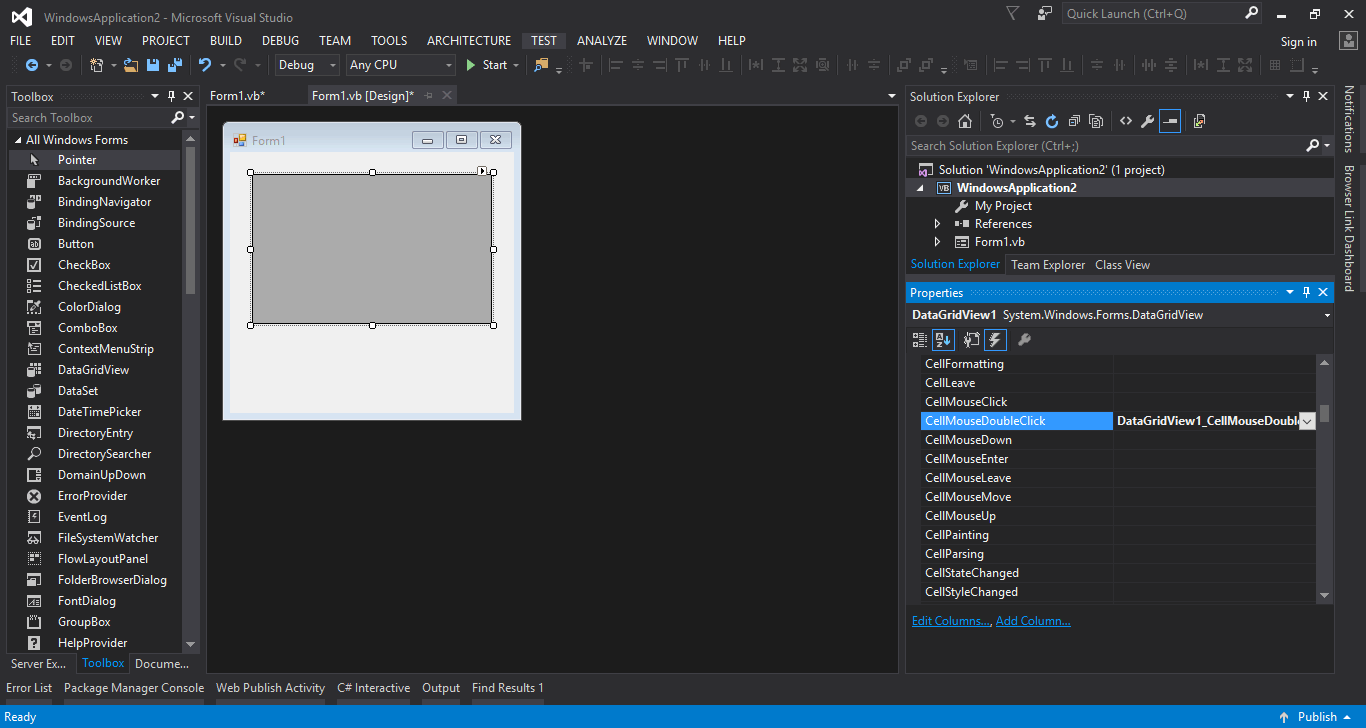This screenshot has height=728, width=1366.
Task: Open the Debug configuration dropdown
Action: 333,65
